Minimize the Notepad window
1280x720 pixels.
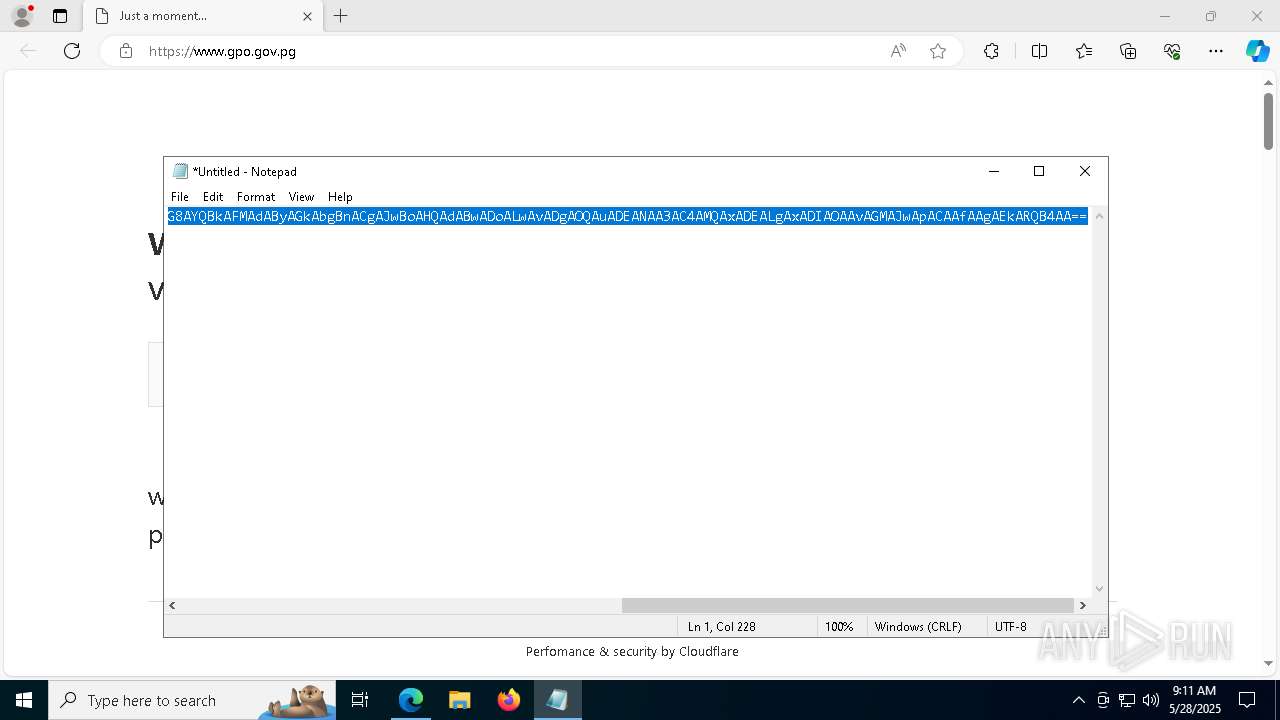point(993,171)
